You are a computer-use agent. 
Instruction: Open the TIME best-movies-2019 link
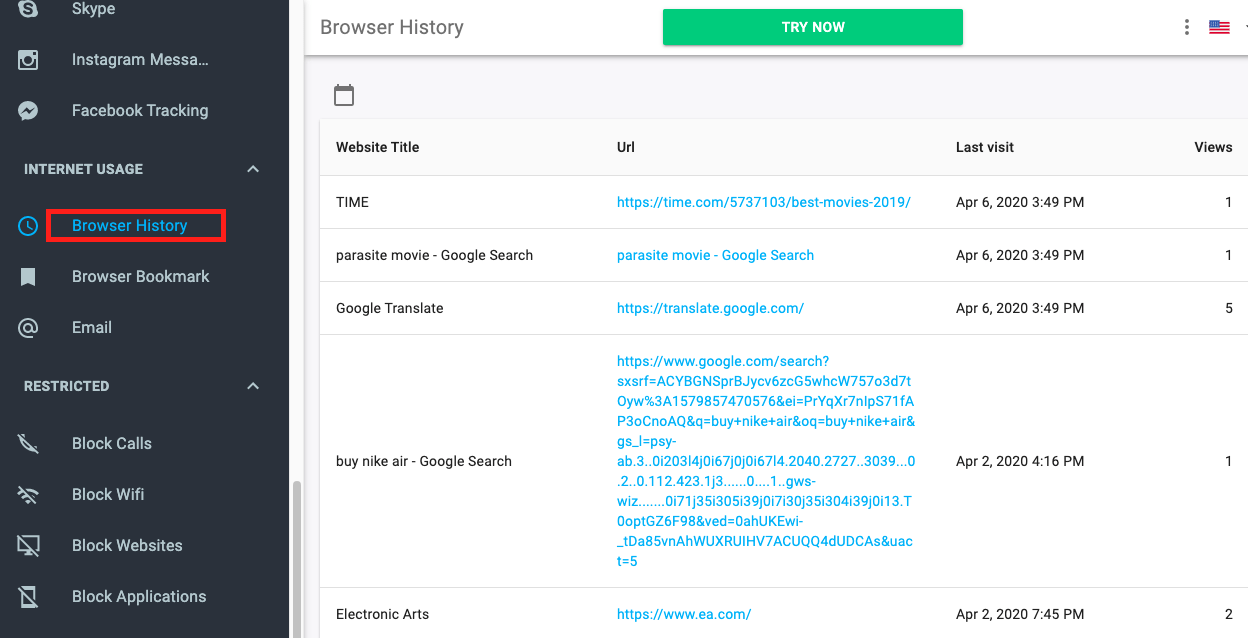coord(765,201)
